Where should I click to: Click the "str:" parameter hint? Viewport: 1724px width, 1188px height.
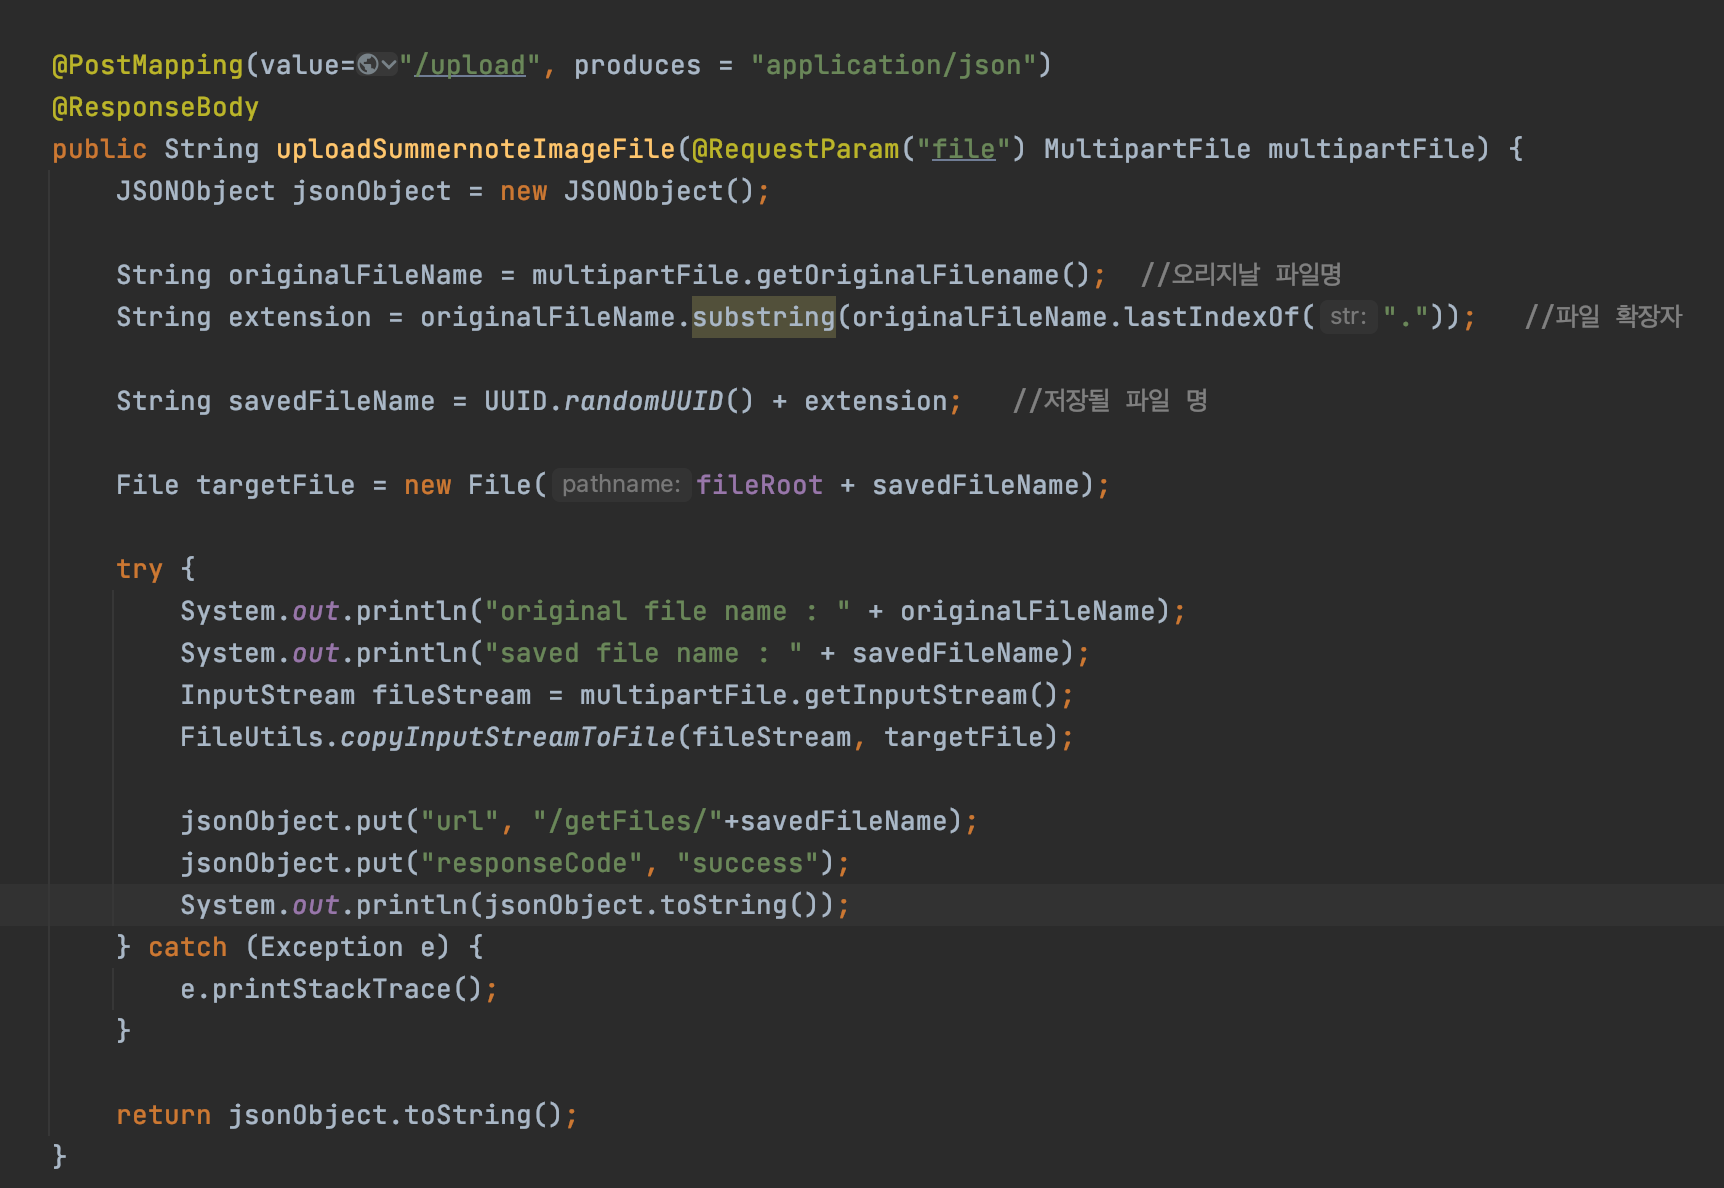[1348, 317]
